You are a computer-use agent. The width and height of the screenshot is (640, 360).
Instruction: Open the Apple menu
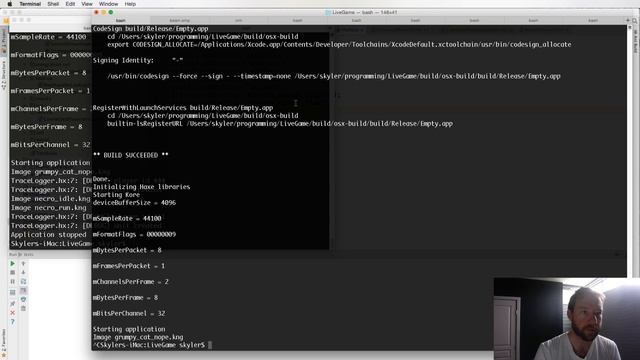click(10, 4)
